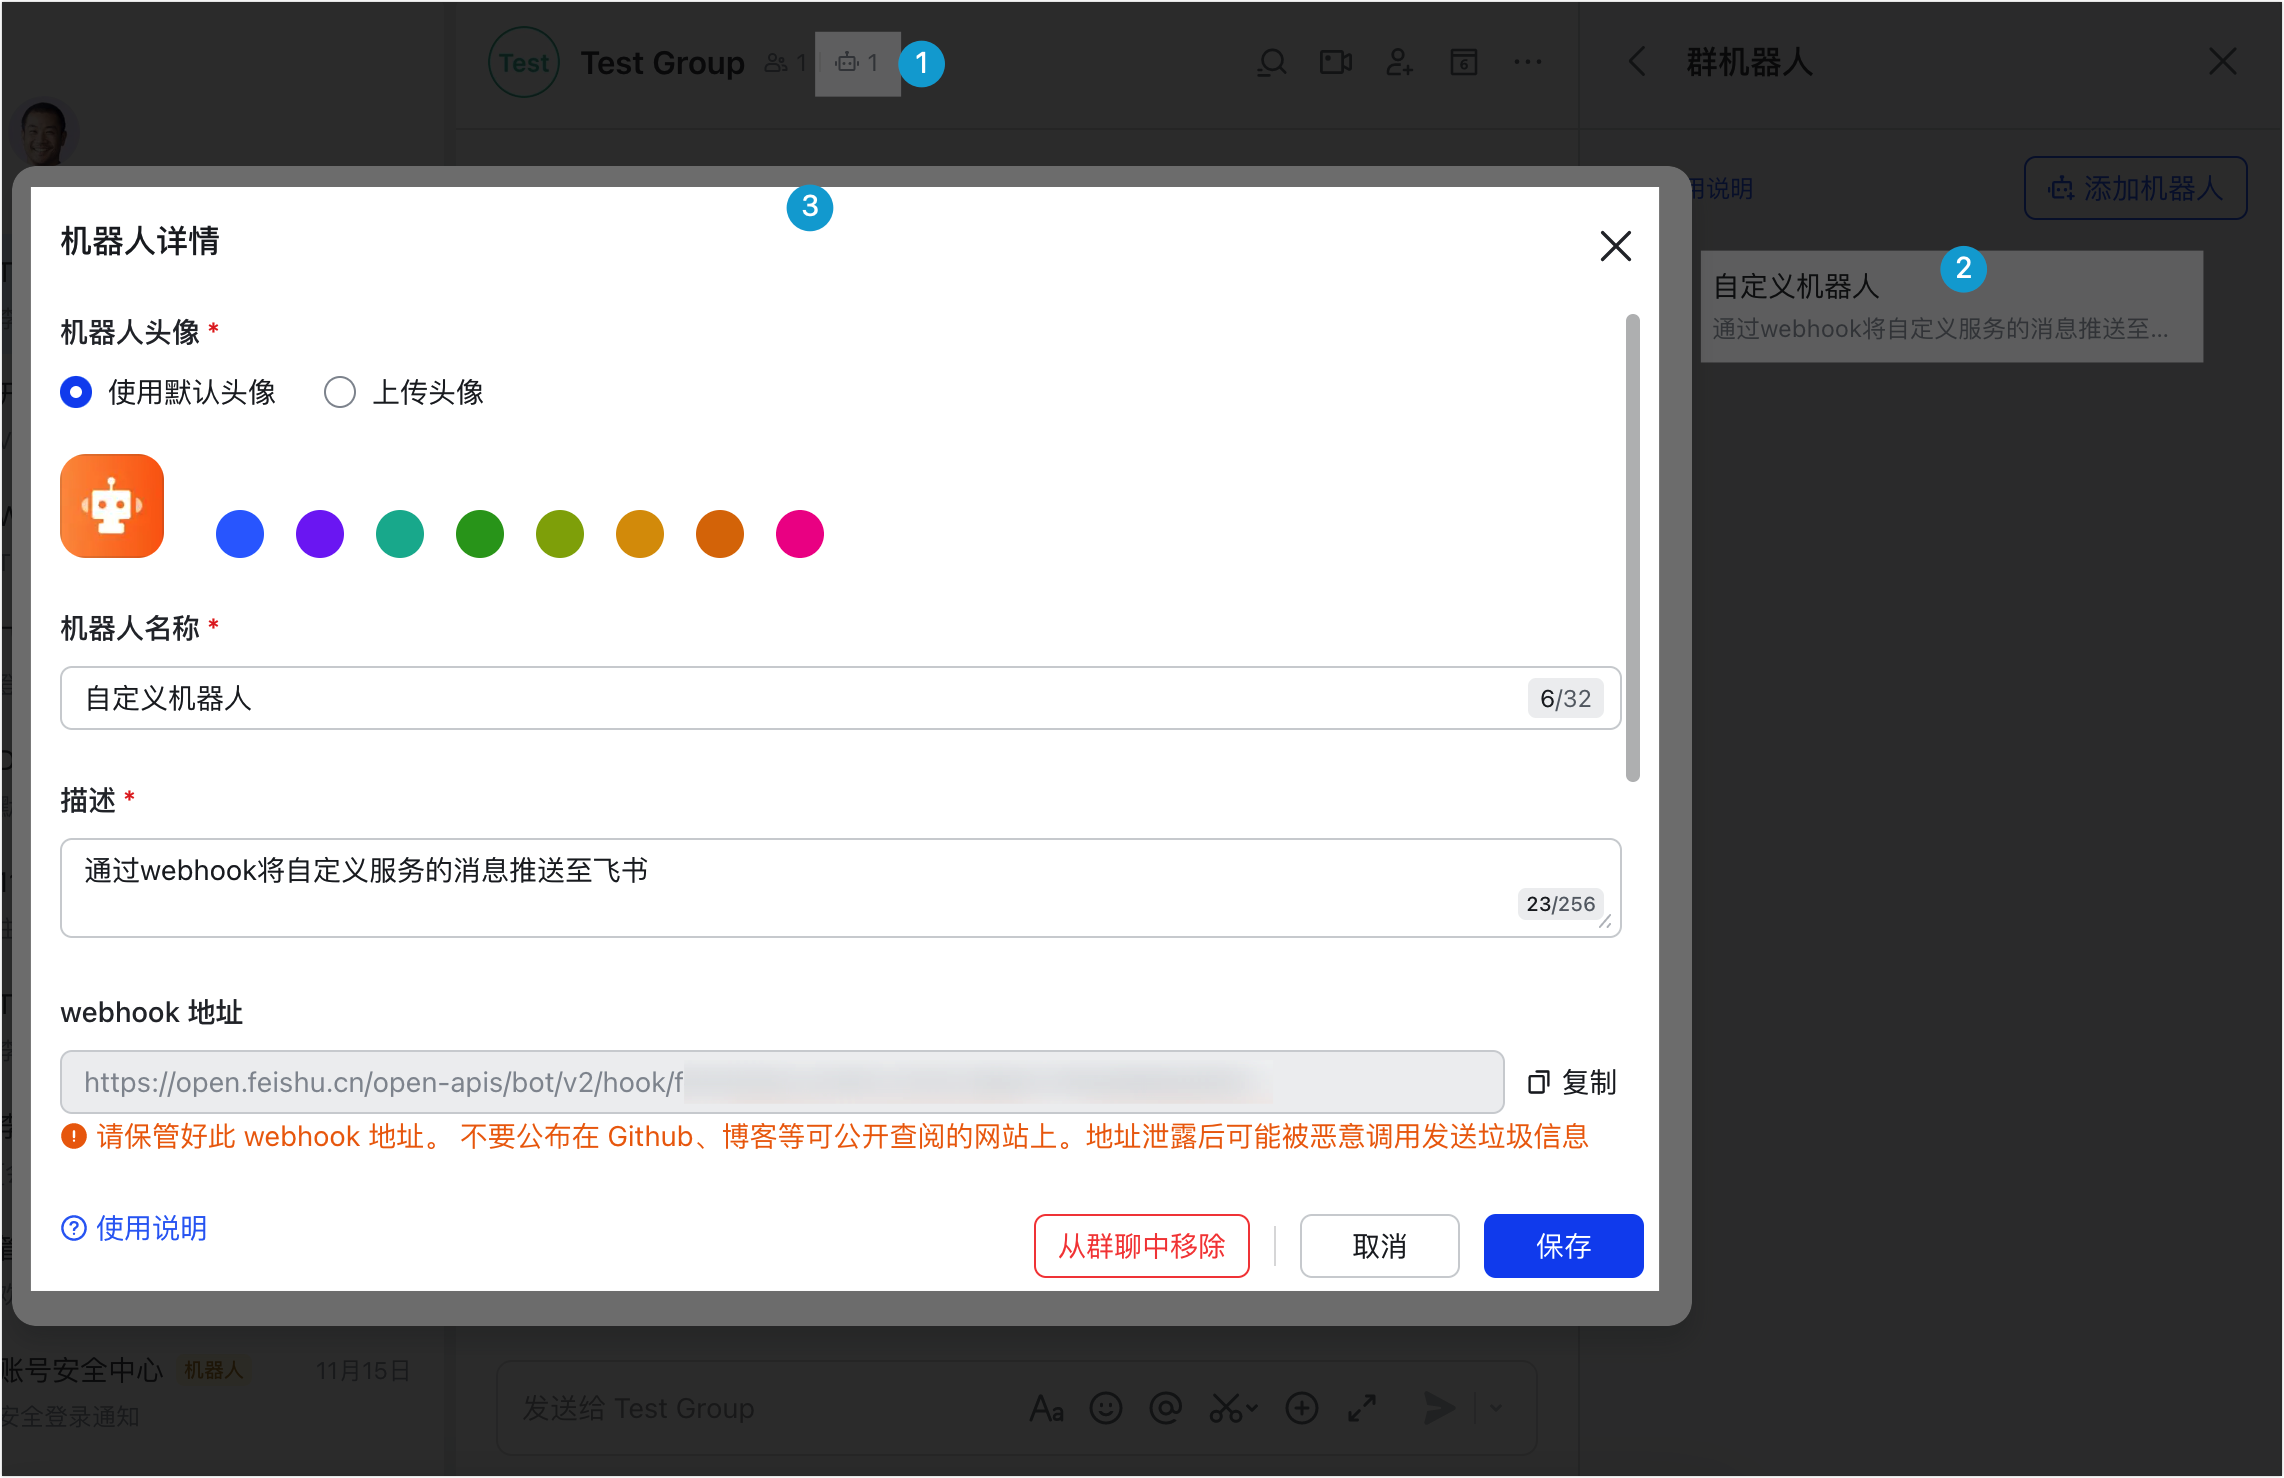Open the group calendar icon
Image resolution: width=2284 pixels, height=1478 pixels.
click(x=1464, y=63)
